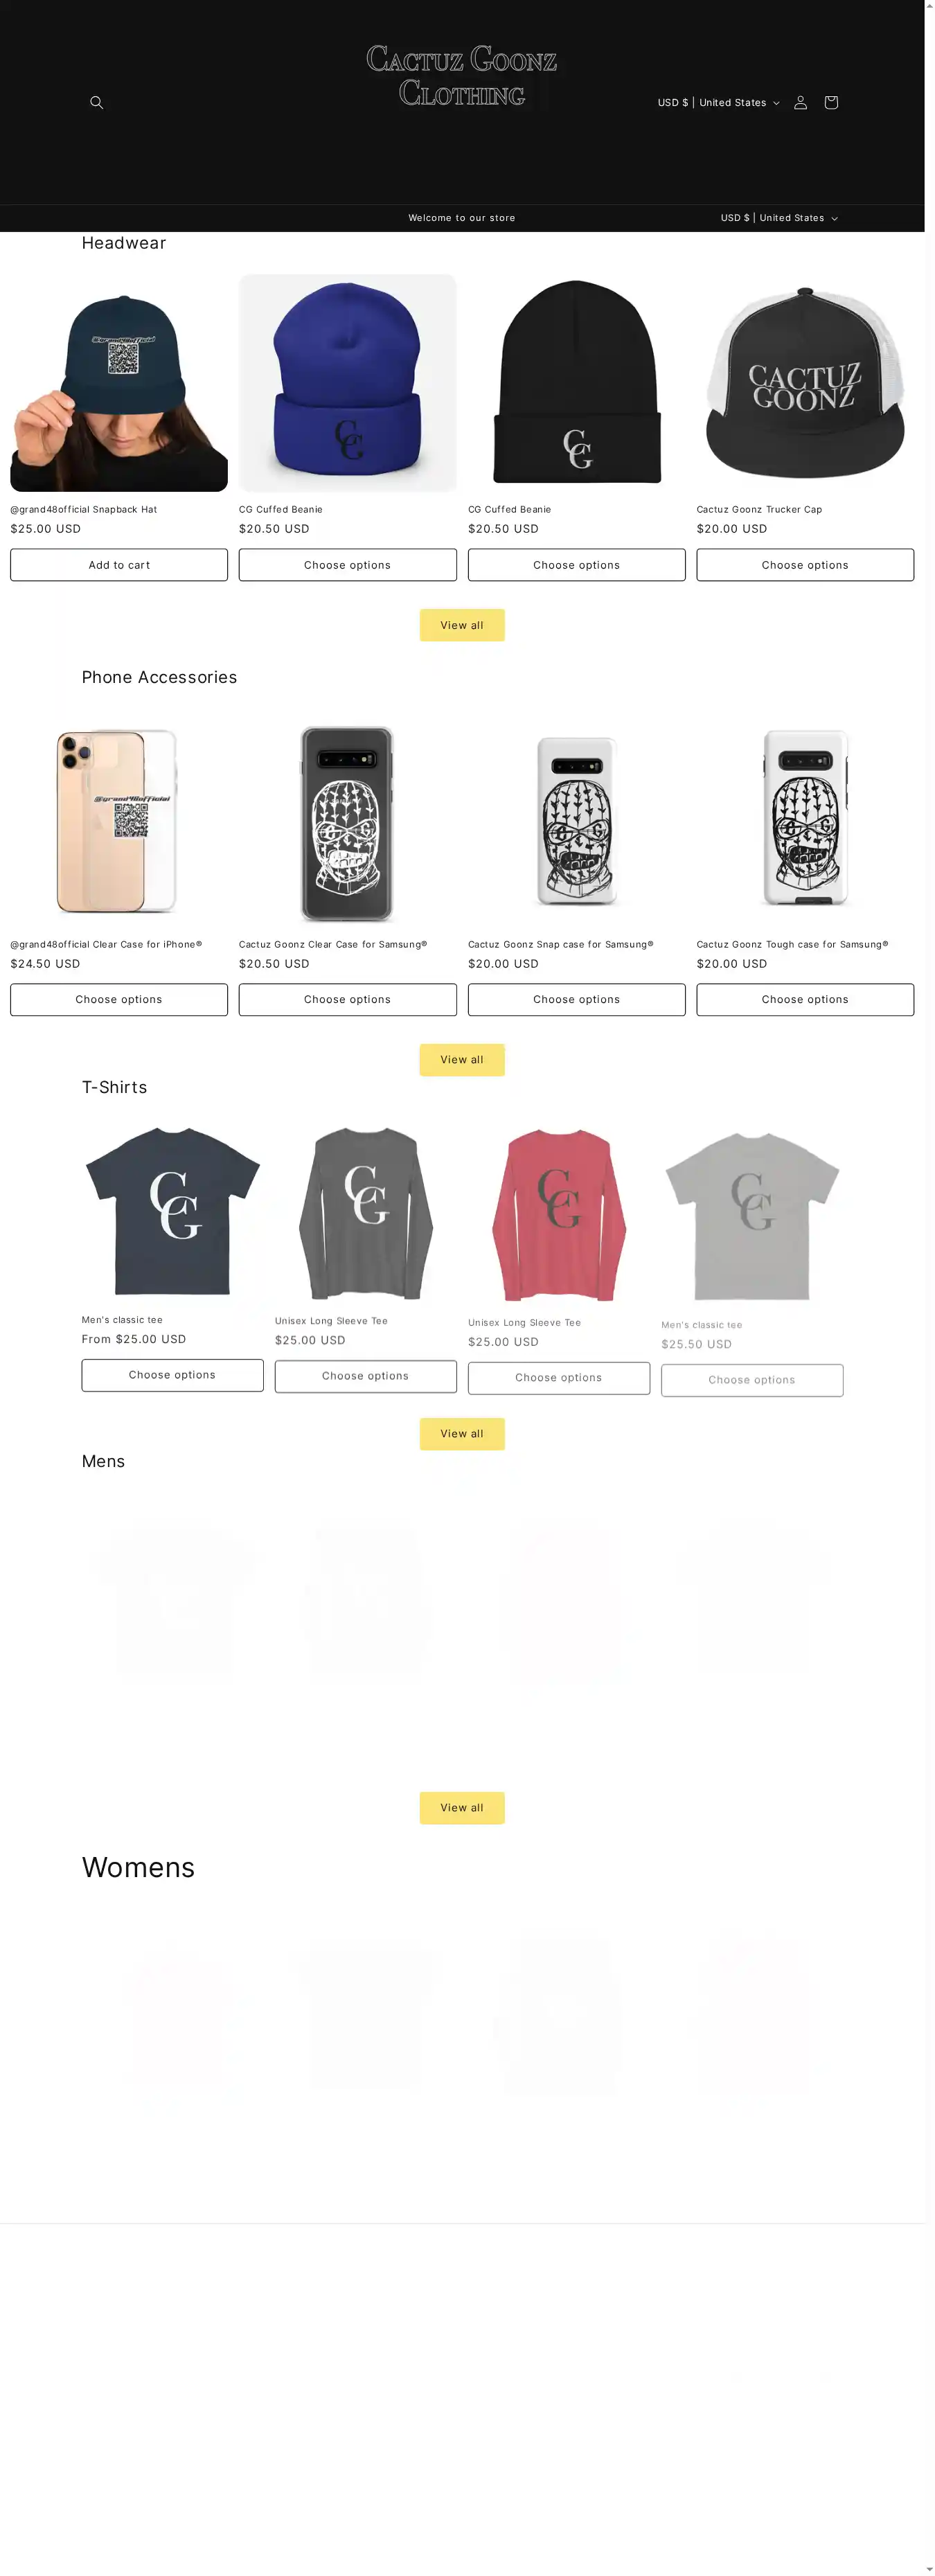Screen dimensions: 935x2576
Task: Choose options for Tough case for Samsung
Action: [805, 1000]
